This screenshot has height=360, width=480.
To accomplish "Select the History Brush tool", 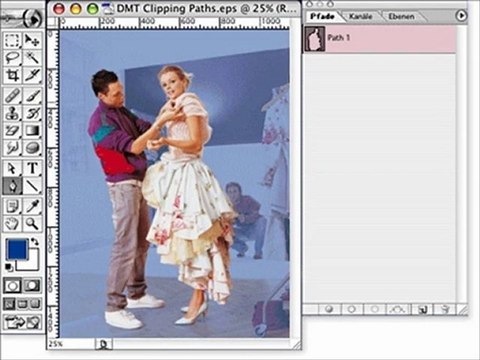I will [32, 114].
